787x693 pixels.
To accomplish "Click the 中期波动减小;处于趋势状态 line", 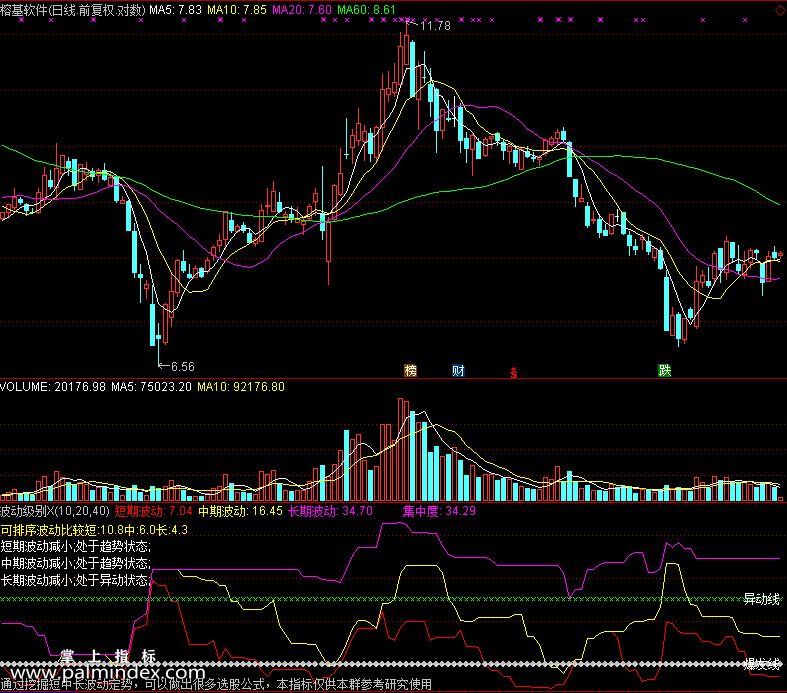I will (x=75, y=564).
